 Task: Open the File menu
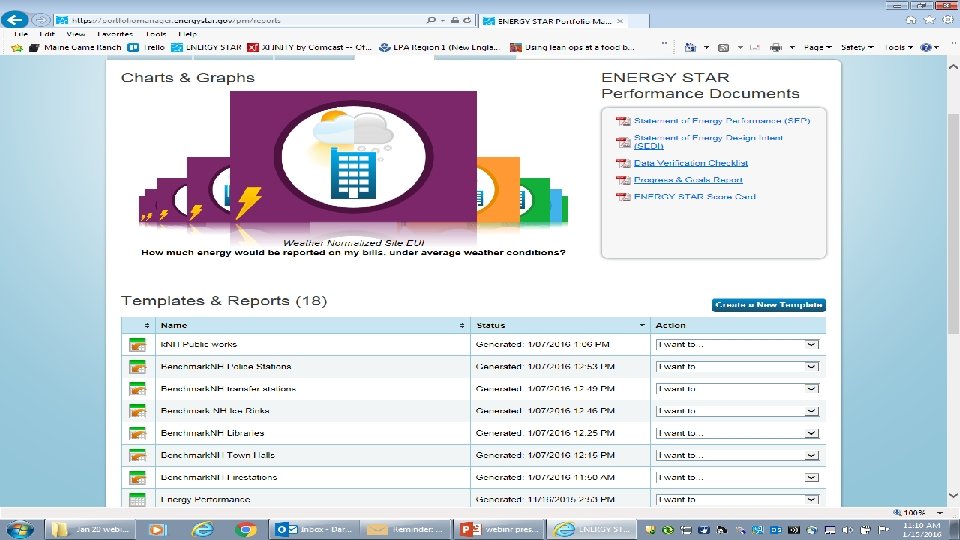click(x=21, y=34)
